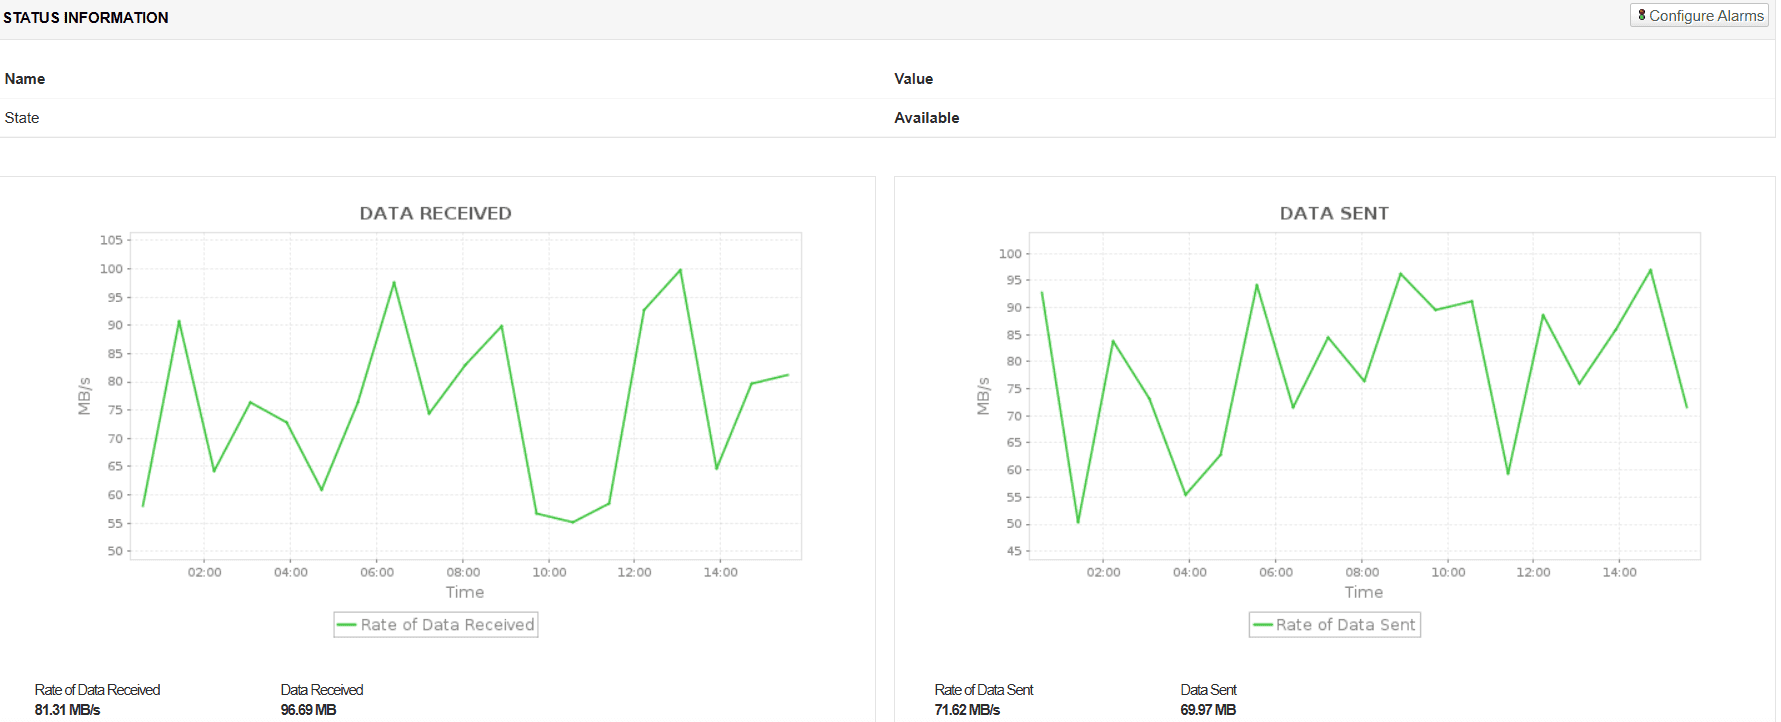Click the 96.69 MB data received value
Viewport: 1781px width, 722px height.
pyautogui.click(x=308, y=710)
